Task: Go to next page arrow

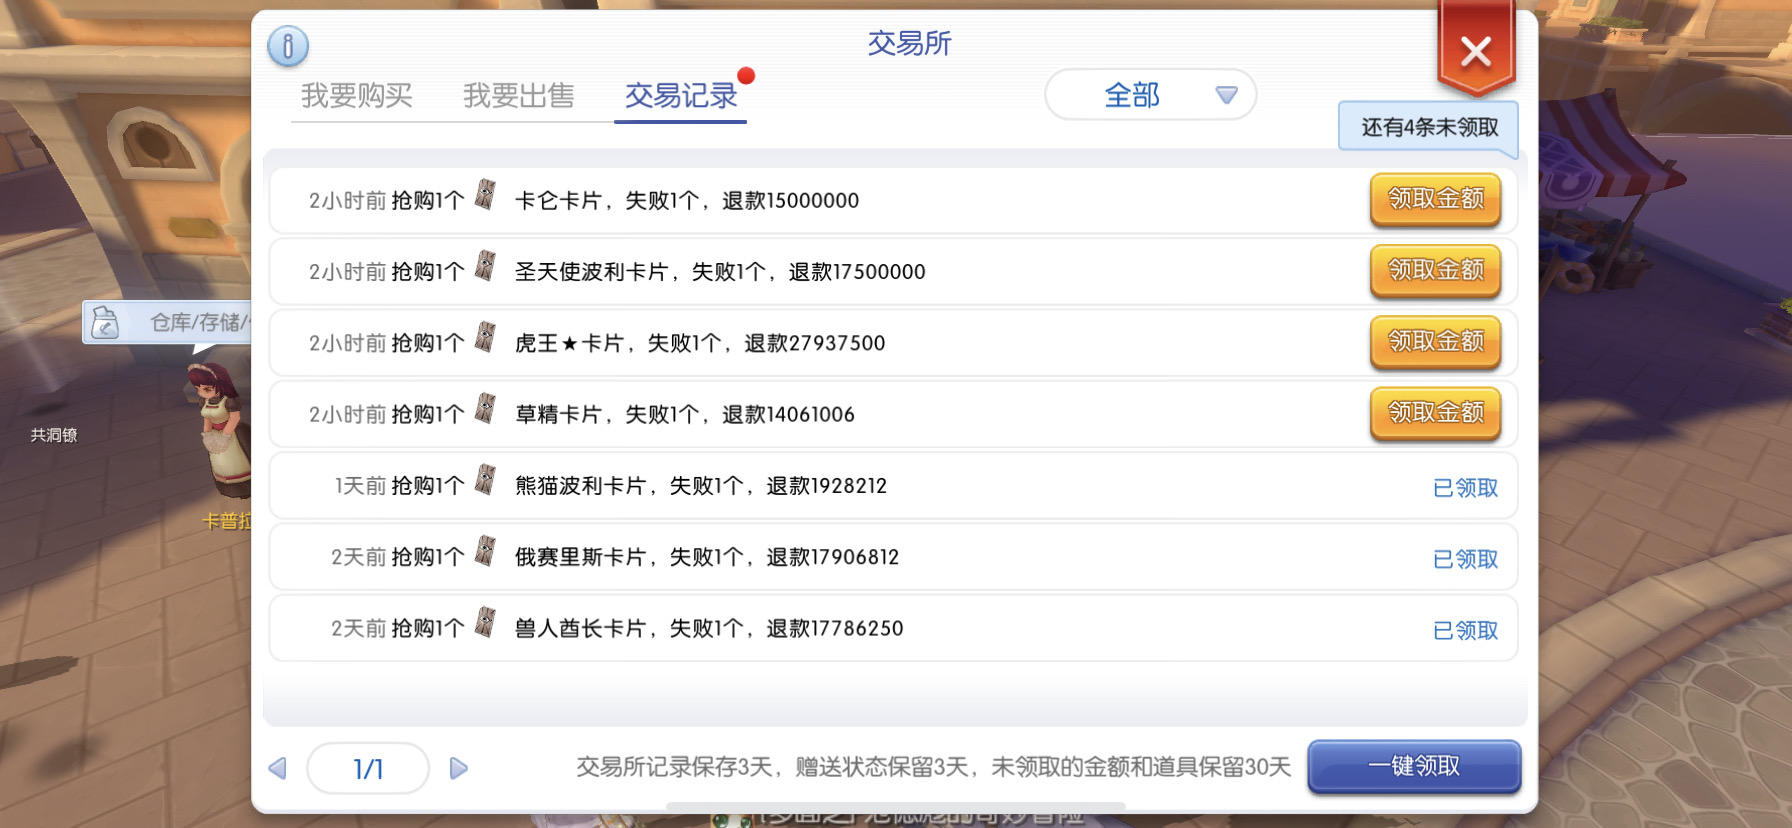Action: click(x=459, y=768)
